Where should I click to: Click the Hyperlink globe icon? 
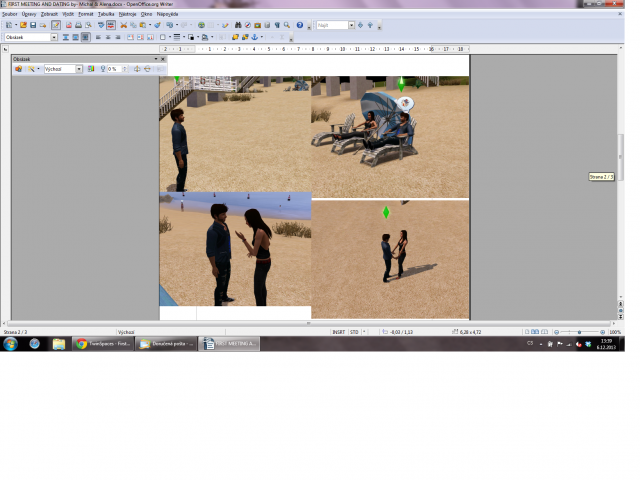pyautogui.click(x=201, y=25)
